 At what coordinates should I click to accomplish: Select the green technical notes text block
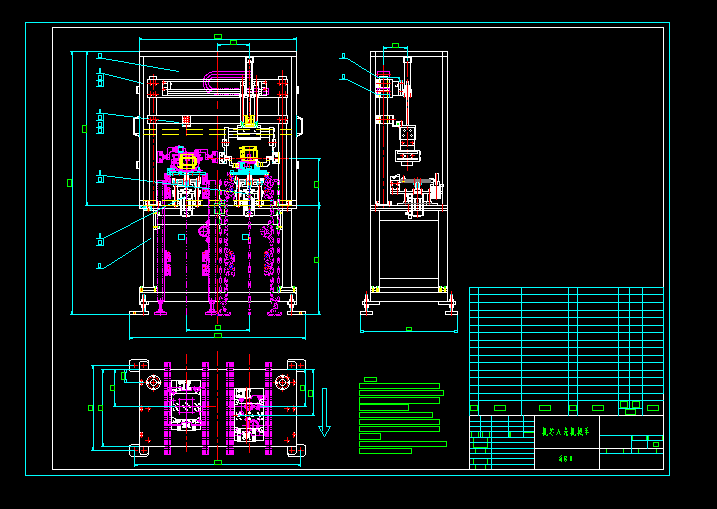click(x=402, y=418)
